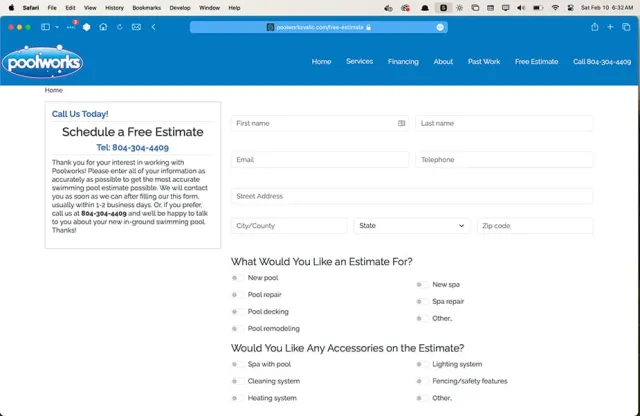Open Wi-Fi status in menu bar

point(555,8)
